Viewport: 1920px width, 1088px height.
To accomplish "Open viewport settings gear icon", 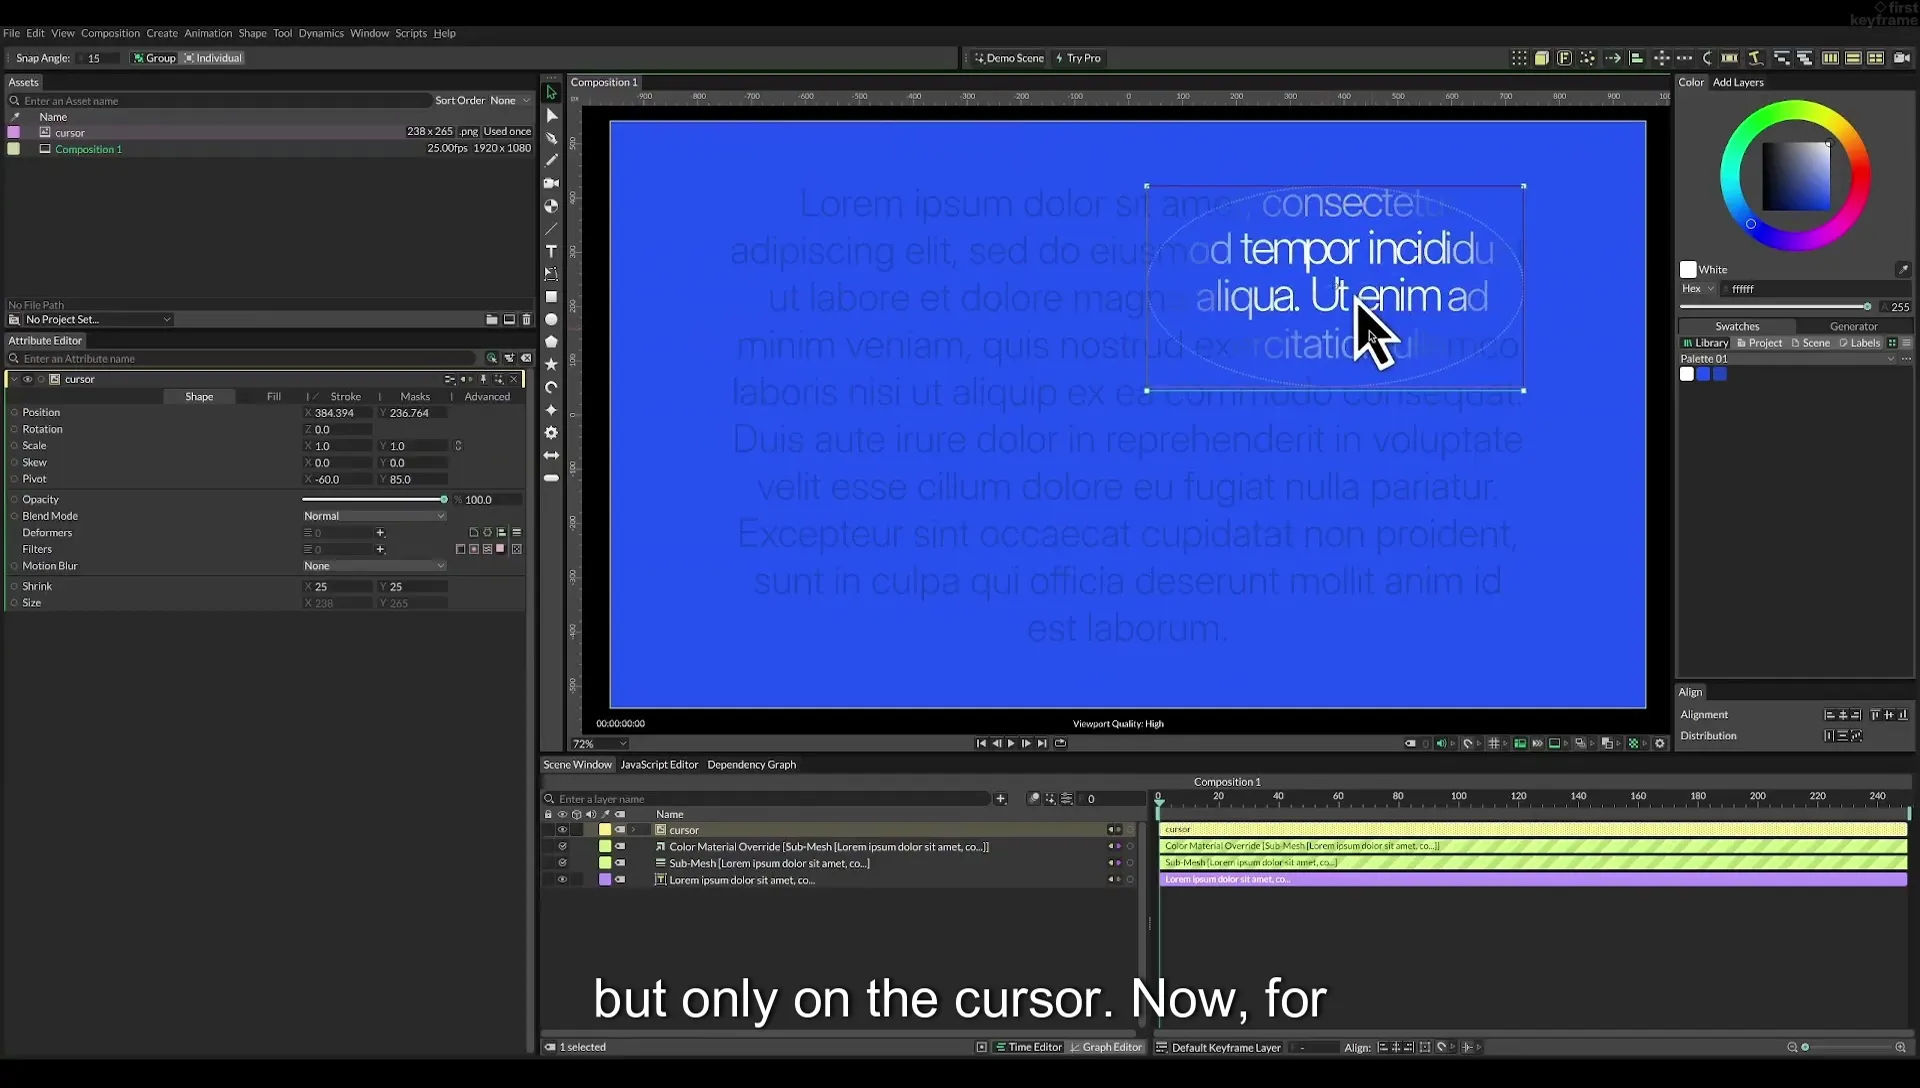I will [x=1660, y=744].
